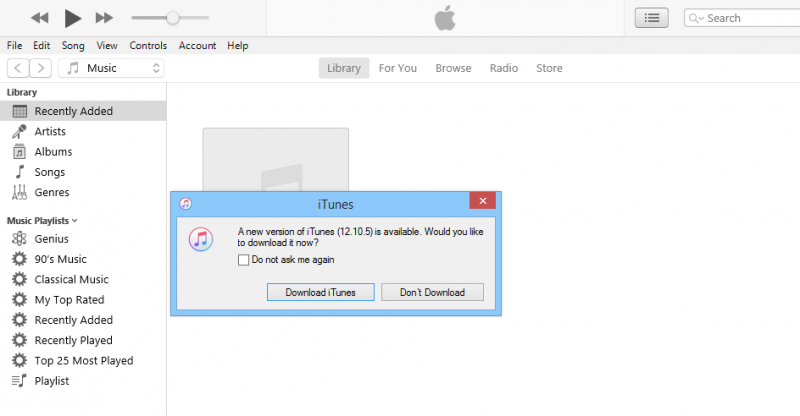The width and height of the screenshot is (800, 416).
Task: Open the Account menu
Action: [197, 45]
